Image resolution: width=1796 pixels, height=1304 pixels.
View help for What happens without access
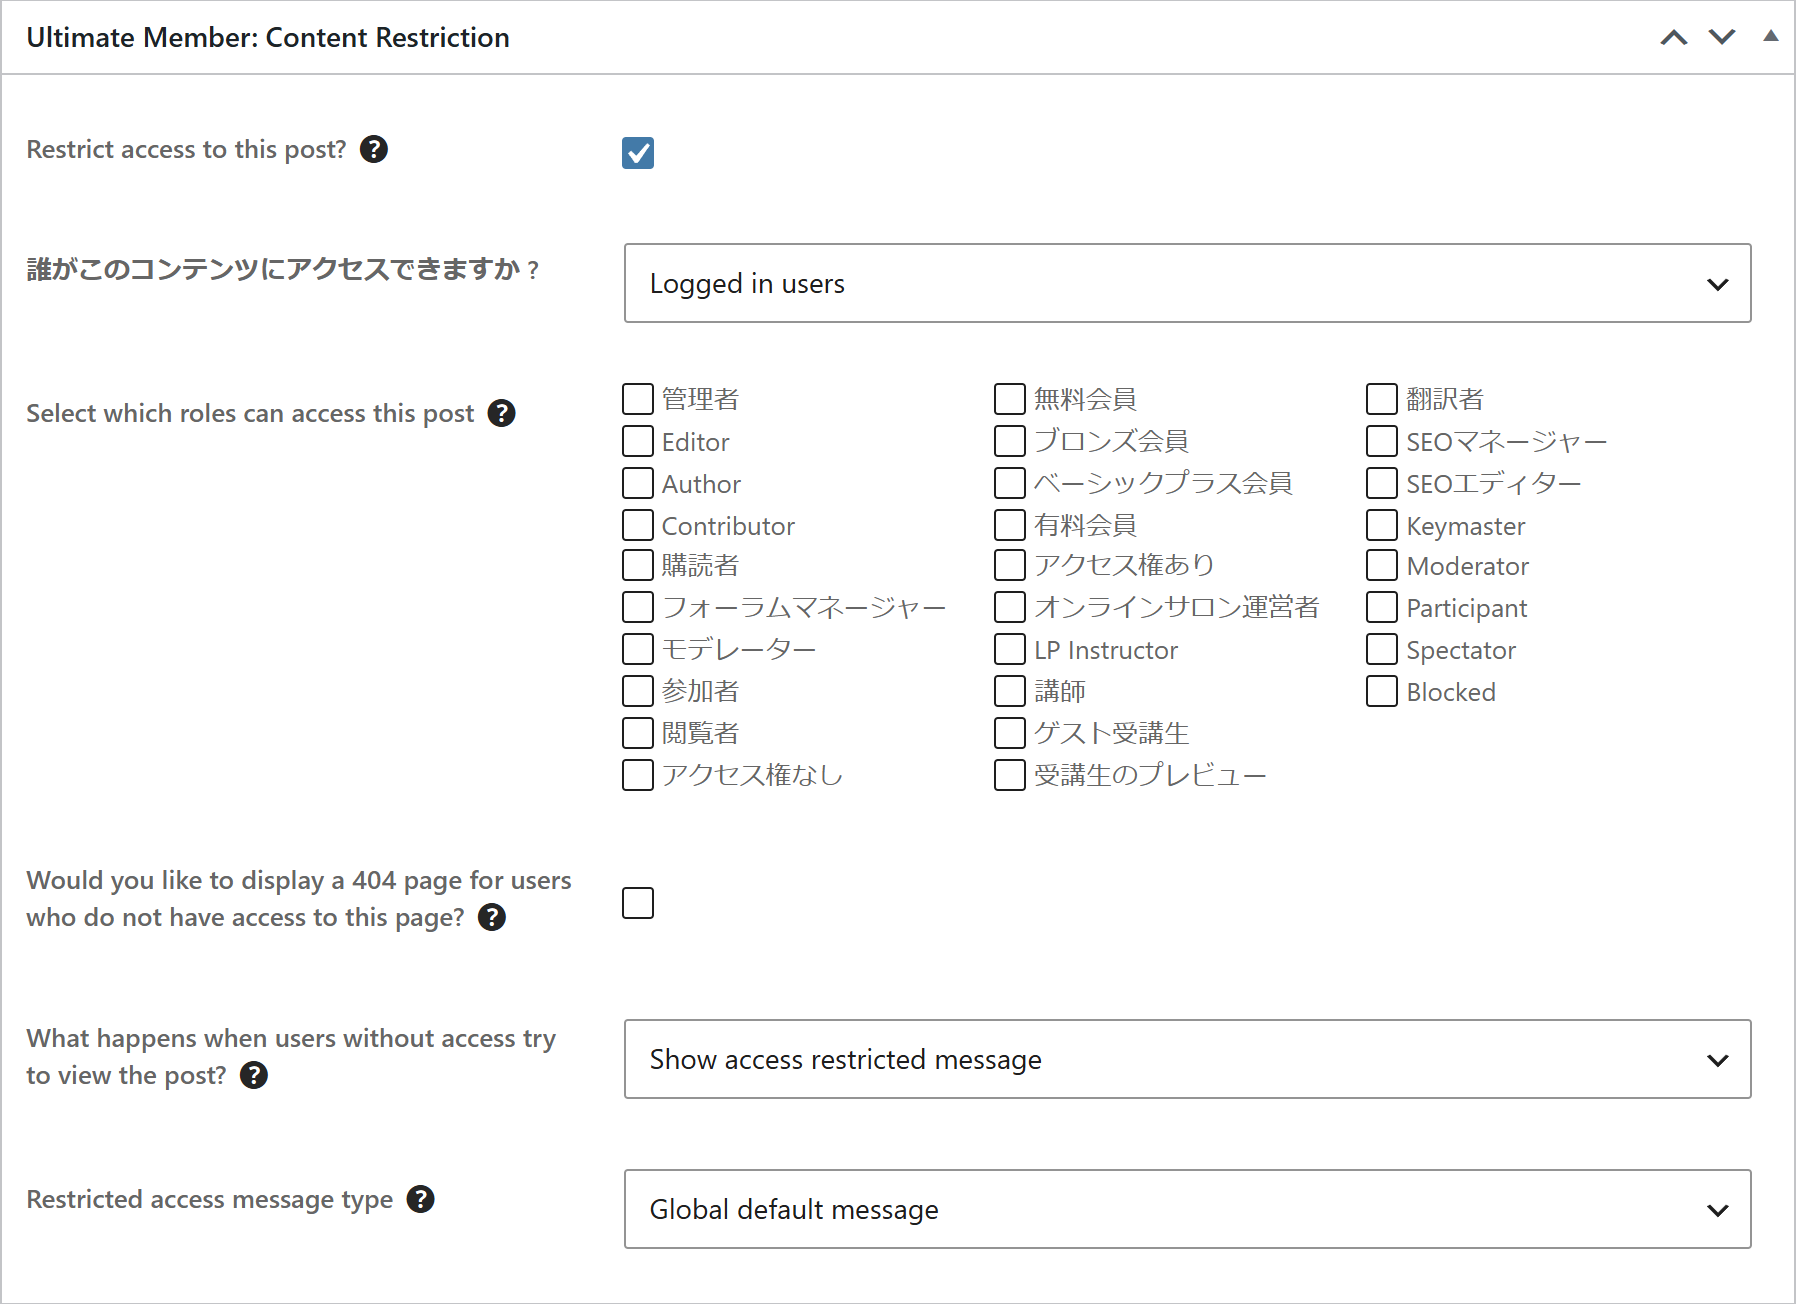point(254,1075)
